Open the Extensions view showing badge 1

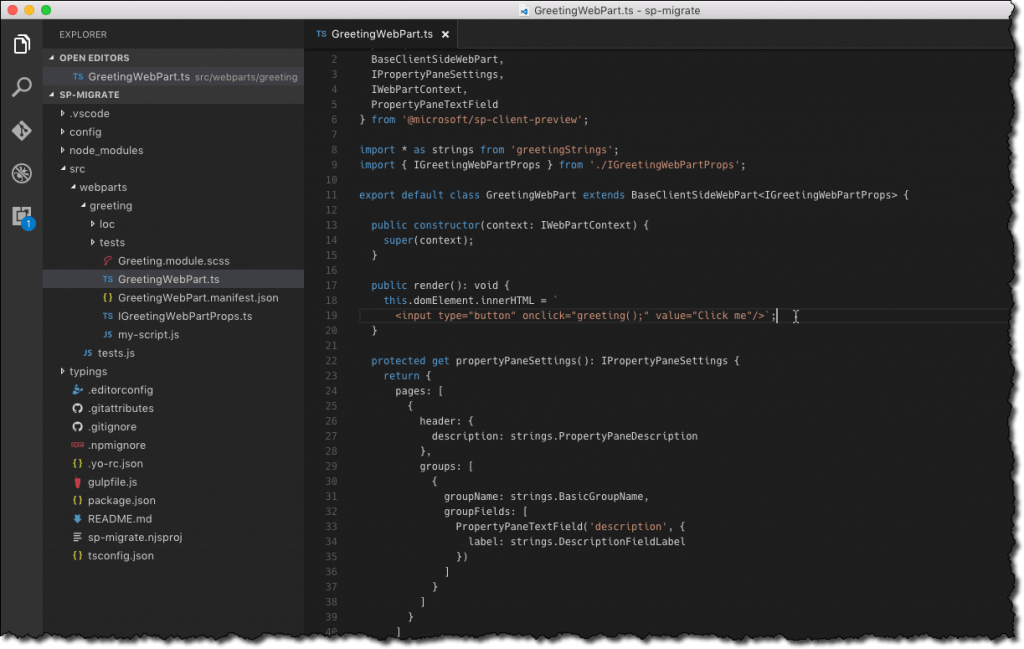pos(21,215)
